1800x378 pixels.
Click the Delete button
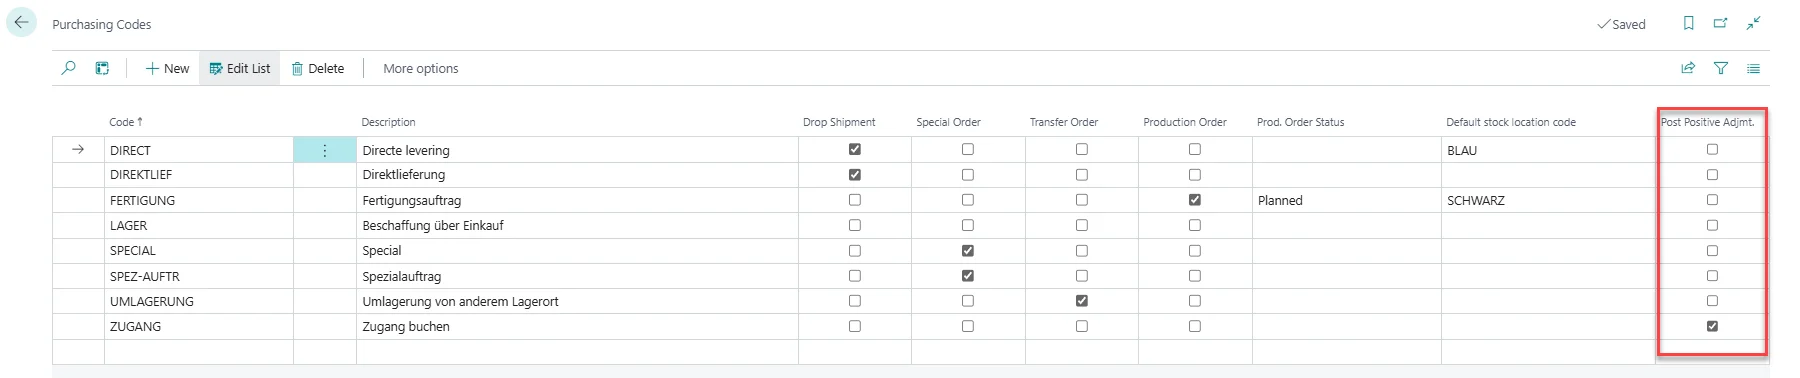click(318, 68)
